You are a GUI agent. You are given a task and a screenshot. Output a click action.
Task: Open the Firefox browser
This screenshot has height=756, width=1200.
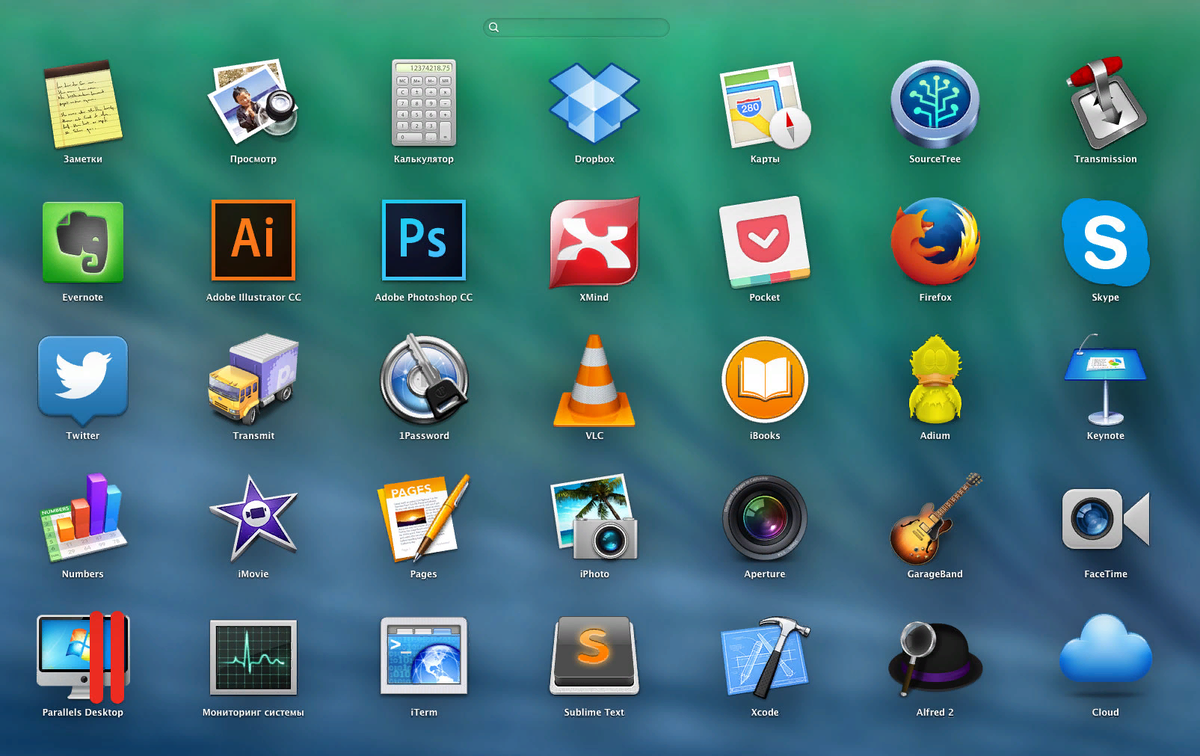[x=935, y=242]
